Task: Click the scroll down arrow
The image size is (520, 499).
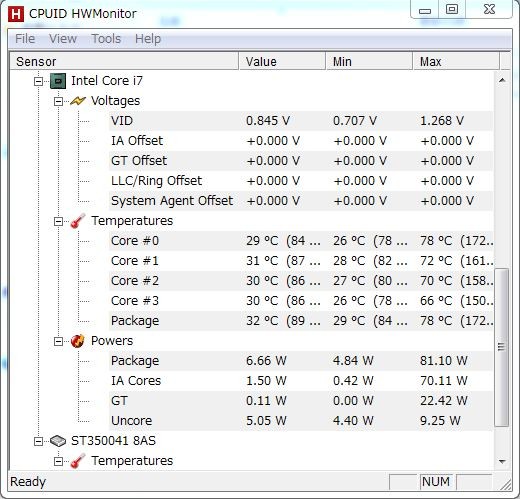Action: (502, 461)
